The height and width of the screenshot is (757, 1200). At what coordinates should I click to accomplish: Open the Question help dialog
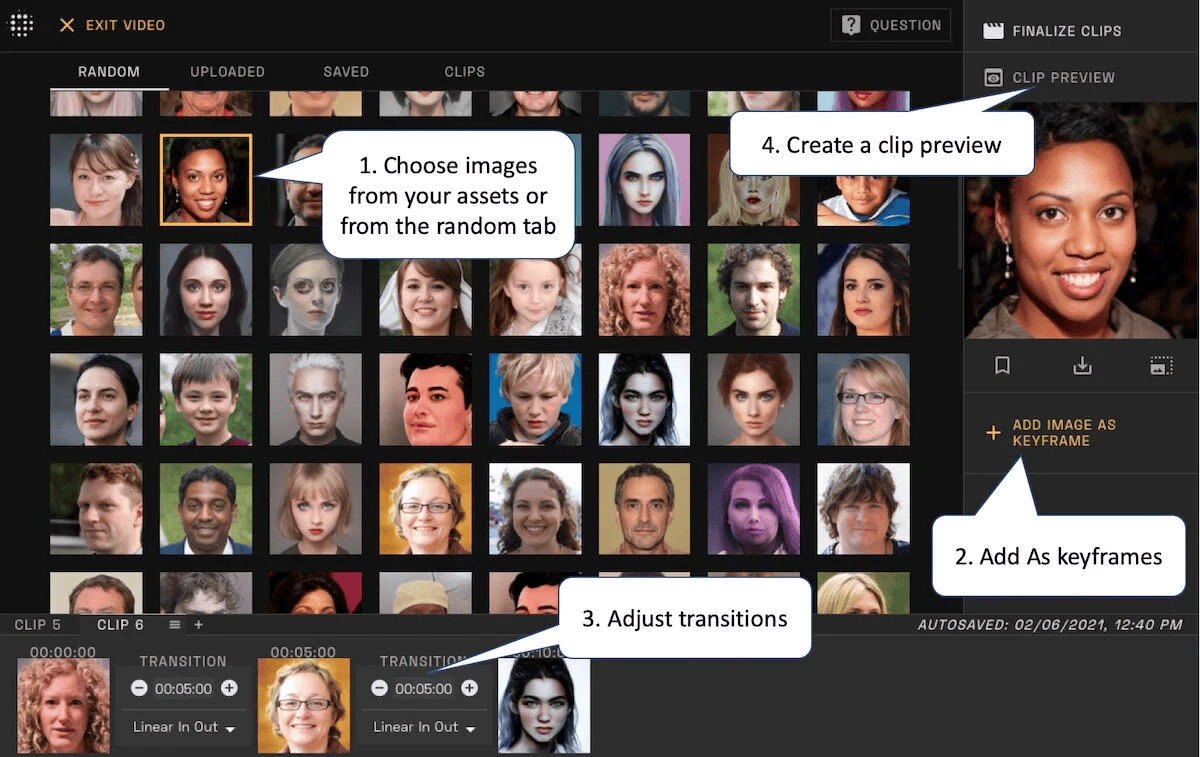click(890, 25)
